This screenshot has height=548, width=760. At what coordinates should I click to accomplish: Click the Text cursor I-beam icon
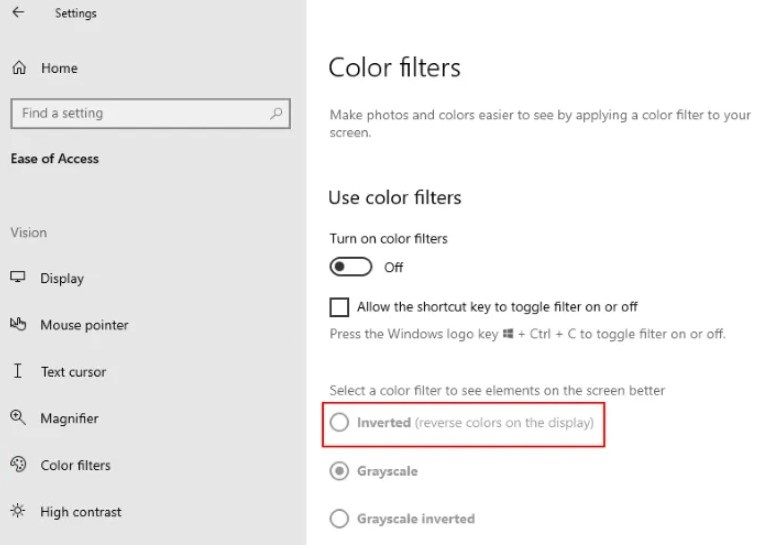pos(17,371)
